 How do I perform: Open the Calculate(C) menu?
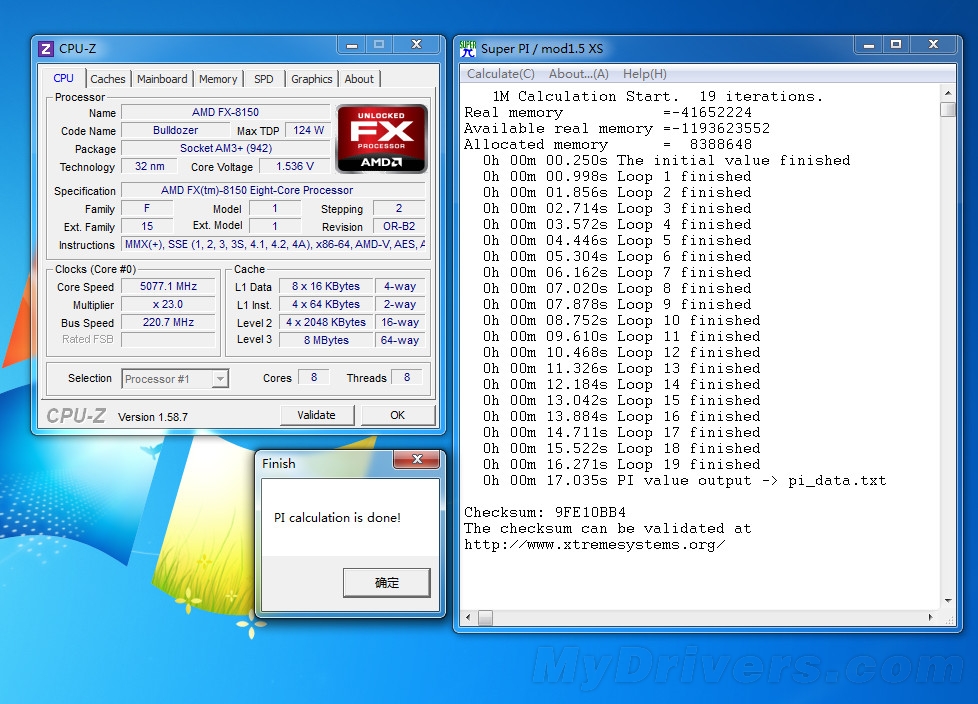pos(501,74)
